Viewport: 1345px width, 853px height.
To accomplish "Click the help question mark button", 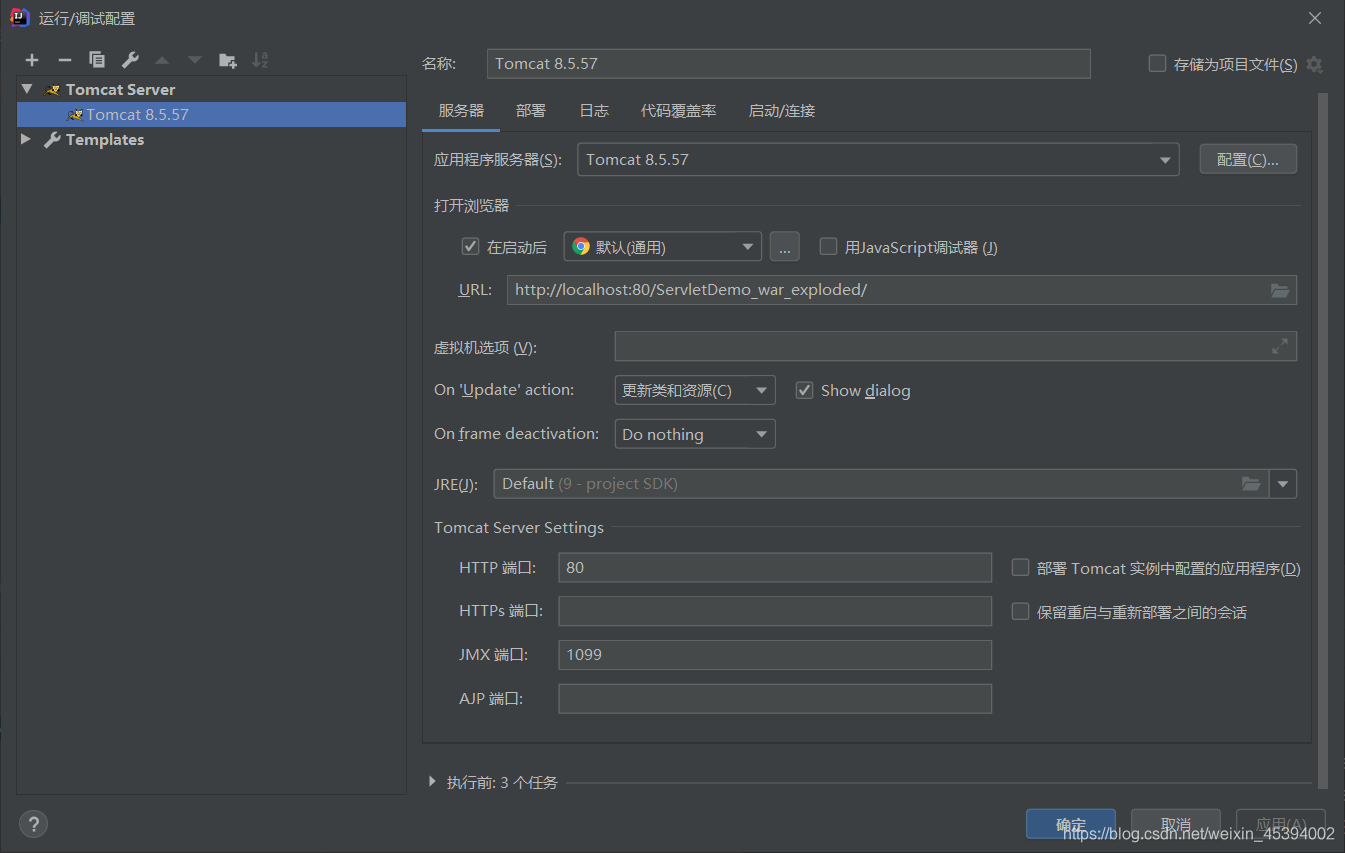I will [34, 824].
